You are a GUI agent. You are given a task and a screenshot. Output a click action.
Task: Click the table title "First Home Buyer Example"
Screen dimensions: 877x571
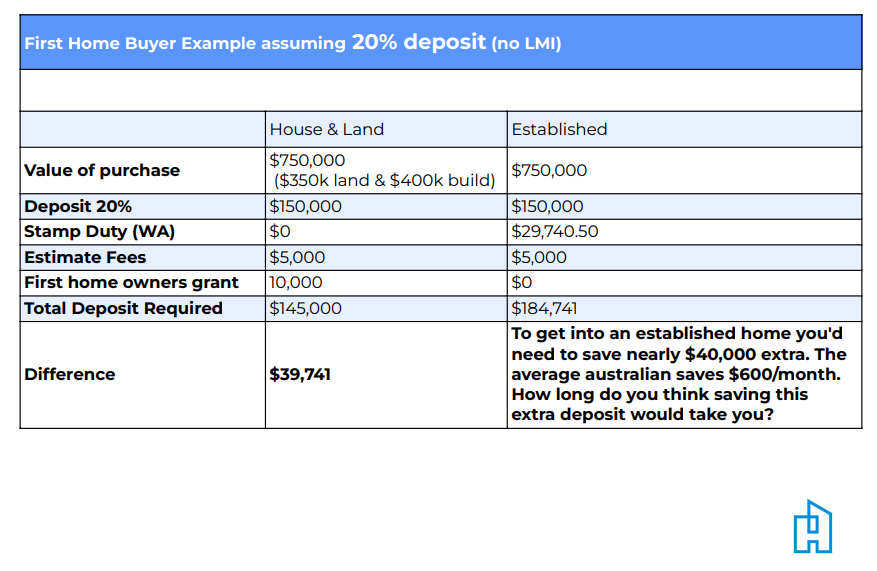coord(140,43)
